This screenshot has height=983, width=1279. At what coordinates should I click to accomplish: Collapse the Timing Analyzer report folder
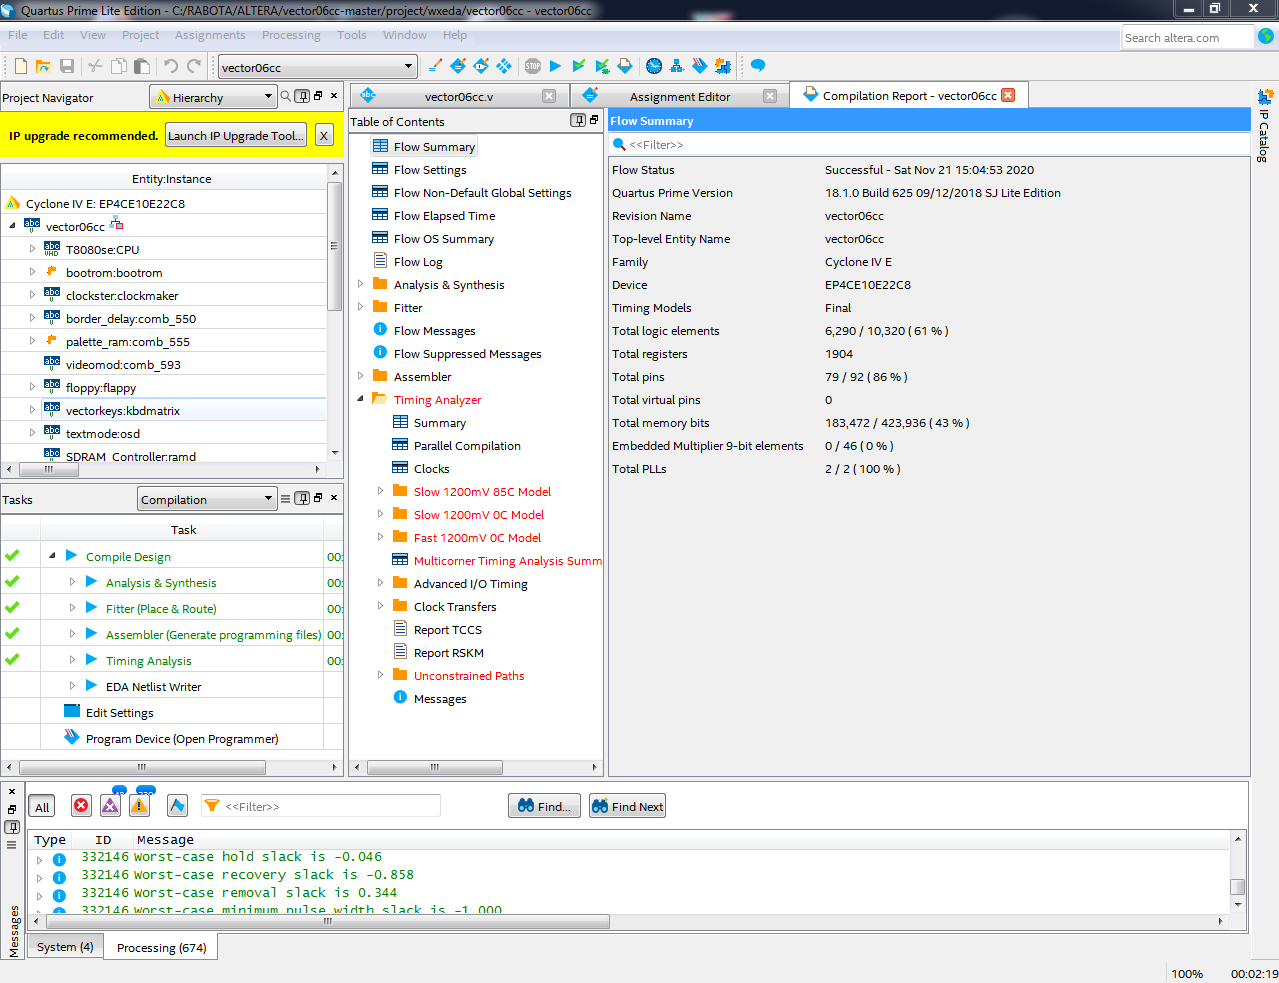click(361, 399)
